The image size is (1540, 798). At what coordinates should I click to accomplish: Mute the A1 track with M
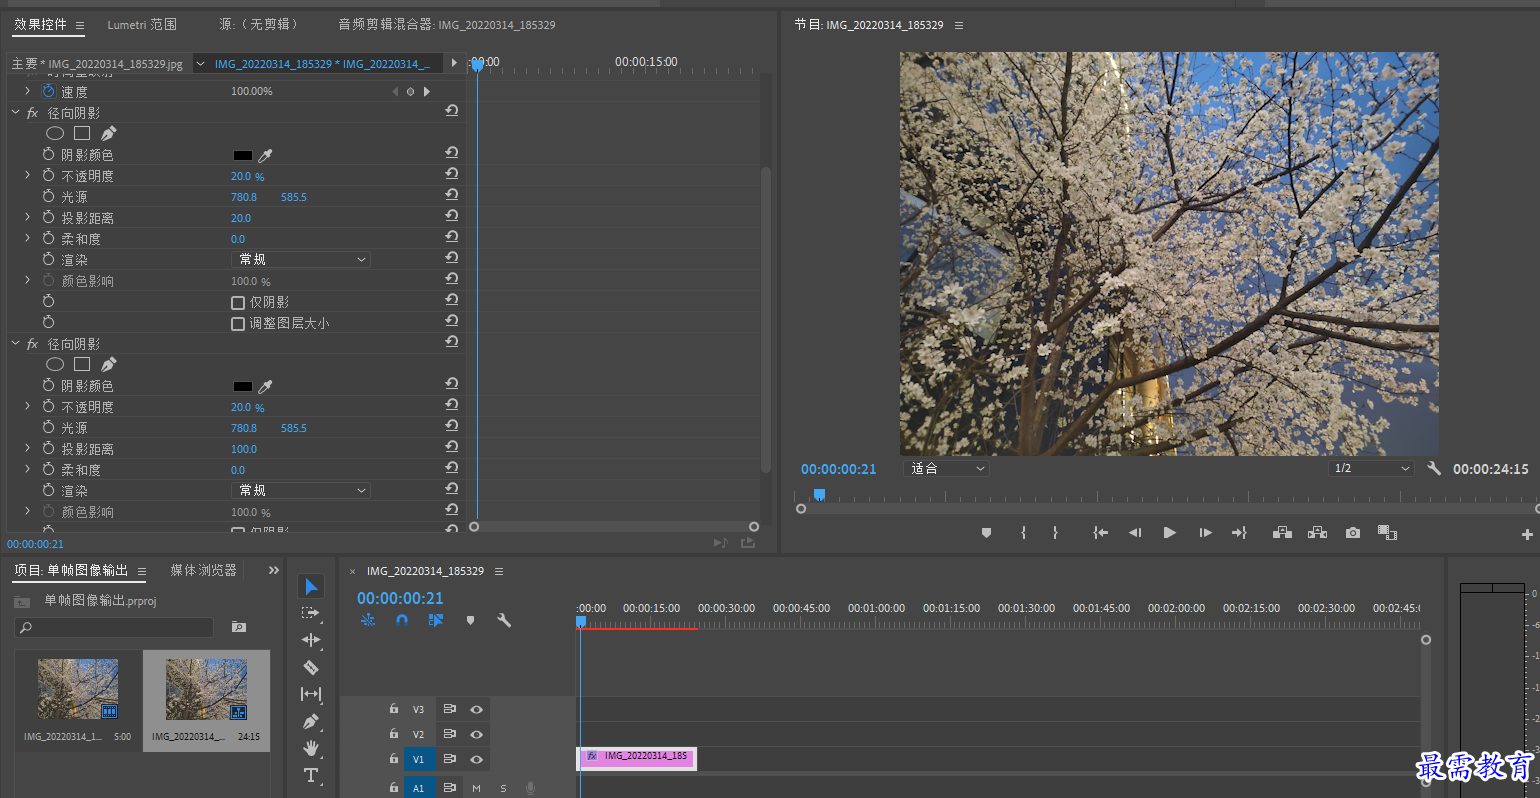point(476,788)
